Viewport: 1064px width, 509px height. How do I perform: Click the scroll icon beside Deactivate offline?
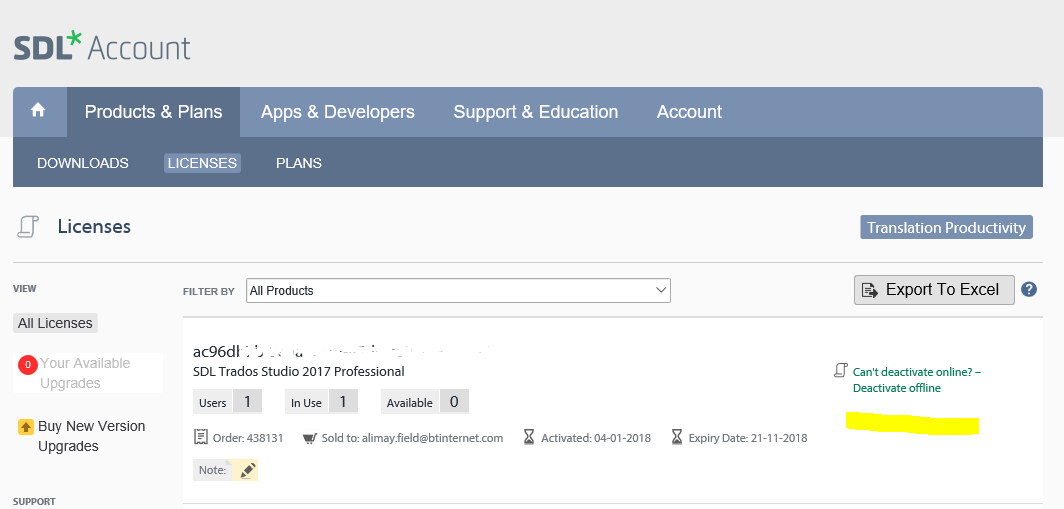pyautogui.click(x=841, y=371)
